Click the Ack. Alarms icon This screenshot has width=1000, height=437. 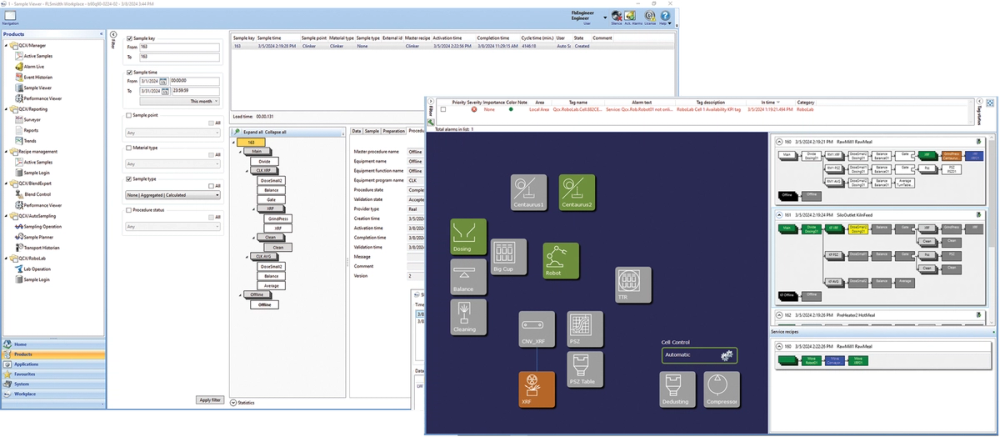point(632,17)
